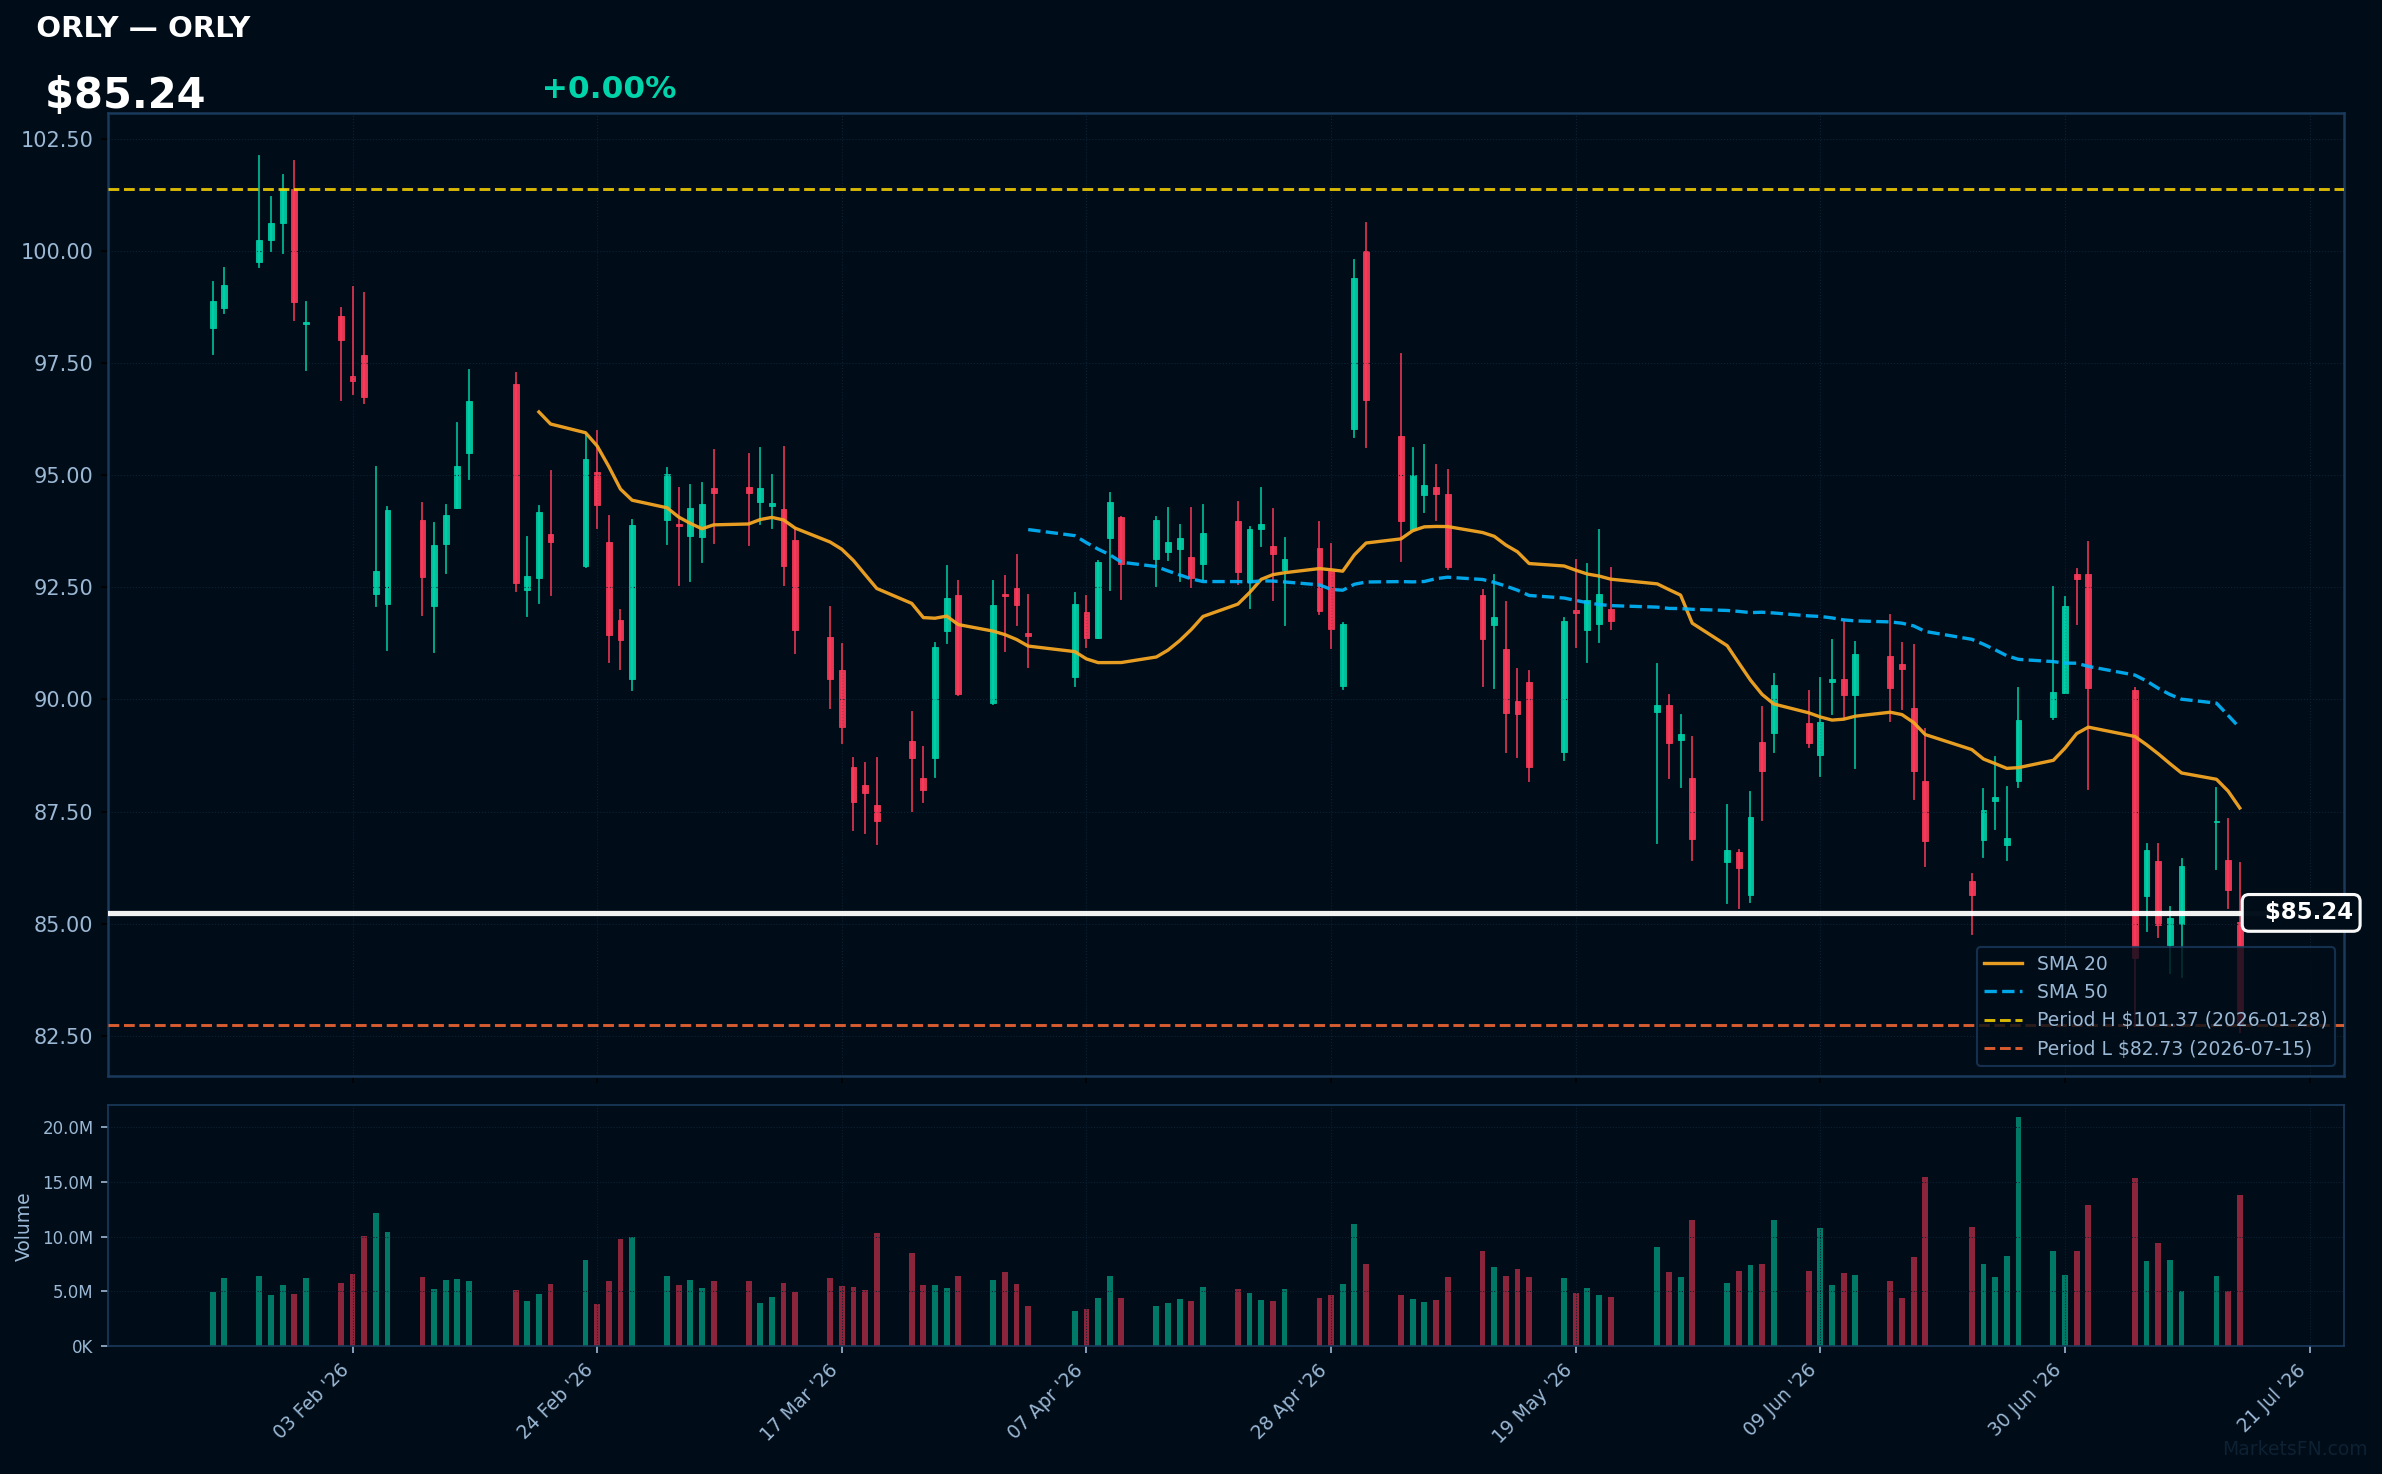
Task: Click the 82.50 price axis label
Action: tap(63, 1036)
